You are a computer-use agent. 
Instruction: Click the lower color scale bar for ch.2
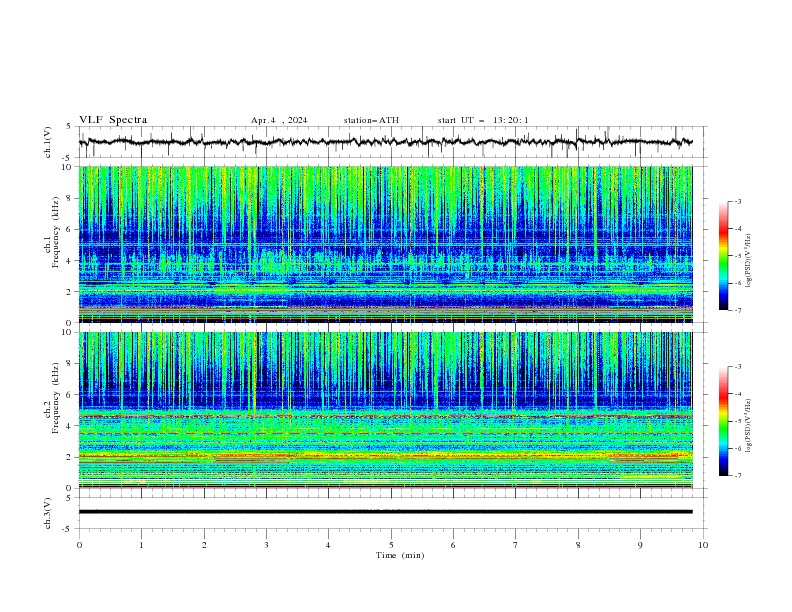[723, 421]
